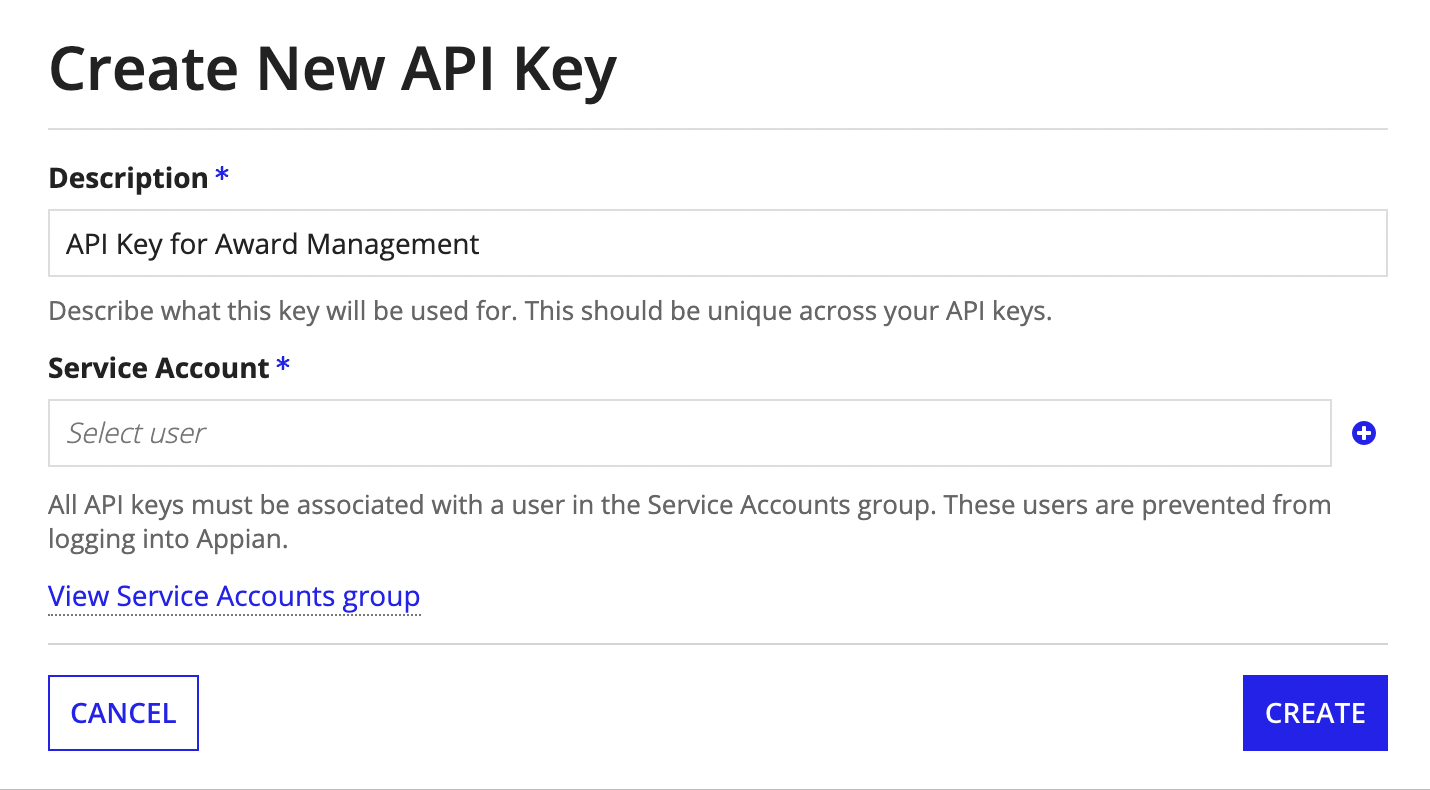Click the plus icon beside Service Account field
Image resolution: width=1430 pixels, height=790 pixels.
pyautogui.click(x=1363, y=433)
